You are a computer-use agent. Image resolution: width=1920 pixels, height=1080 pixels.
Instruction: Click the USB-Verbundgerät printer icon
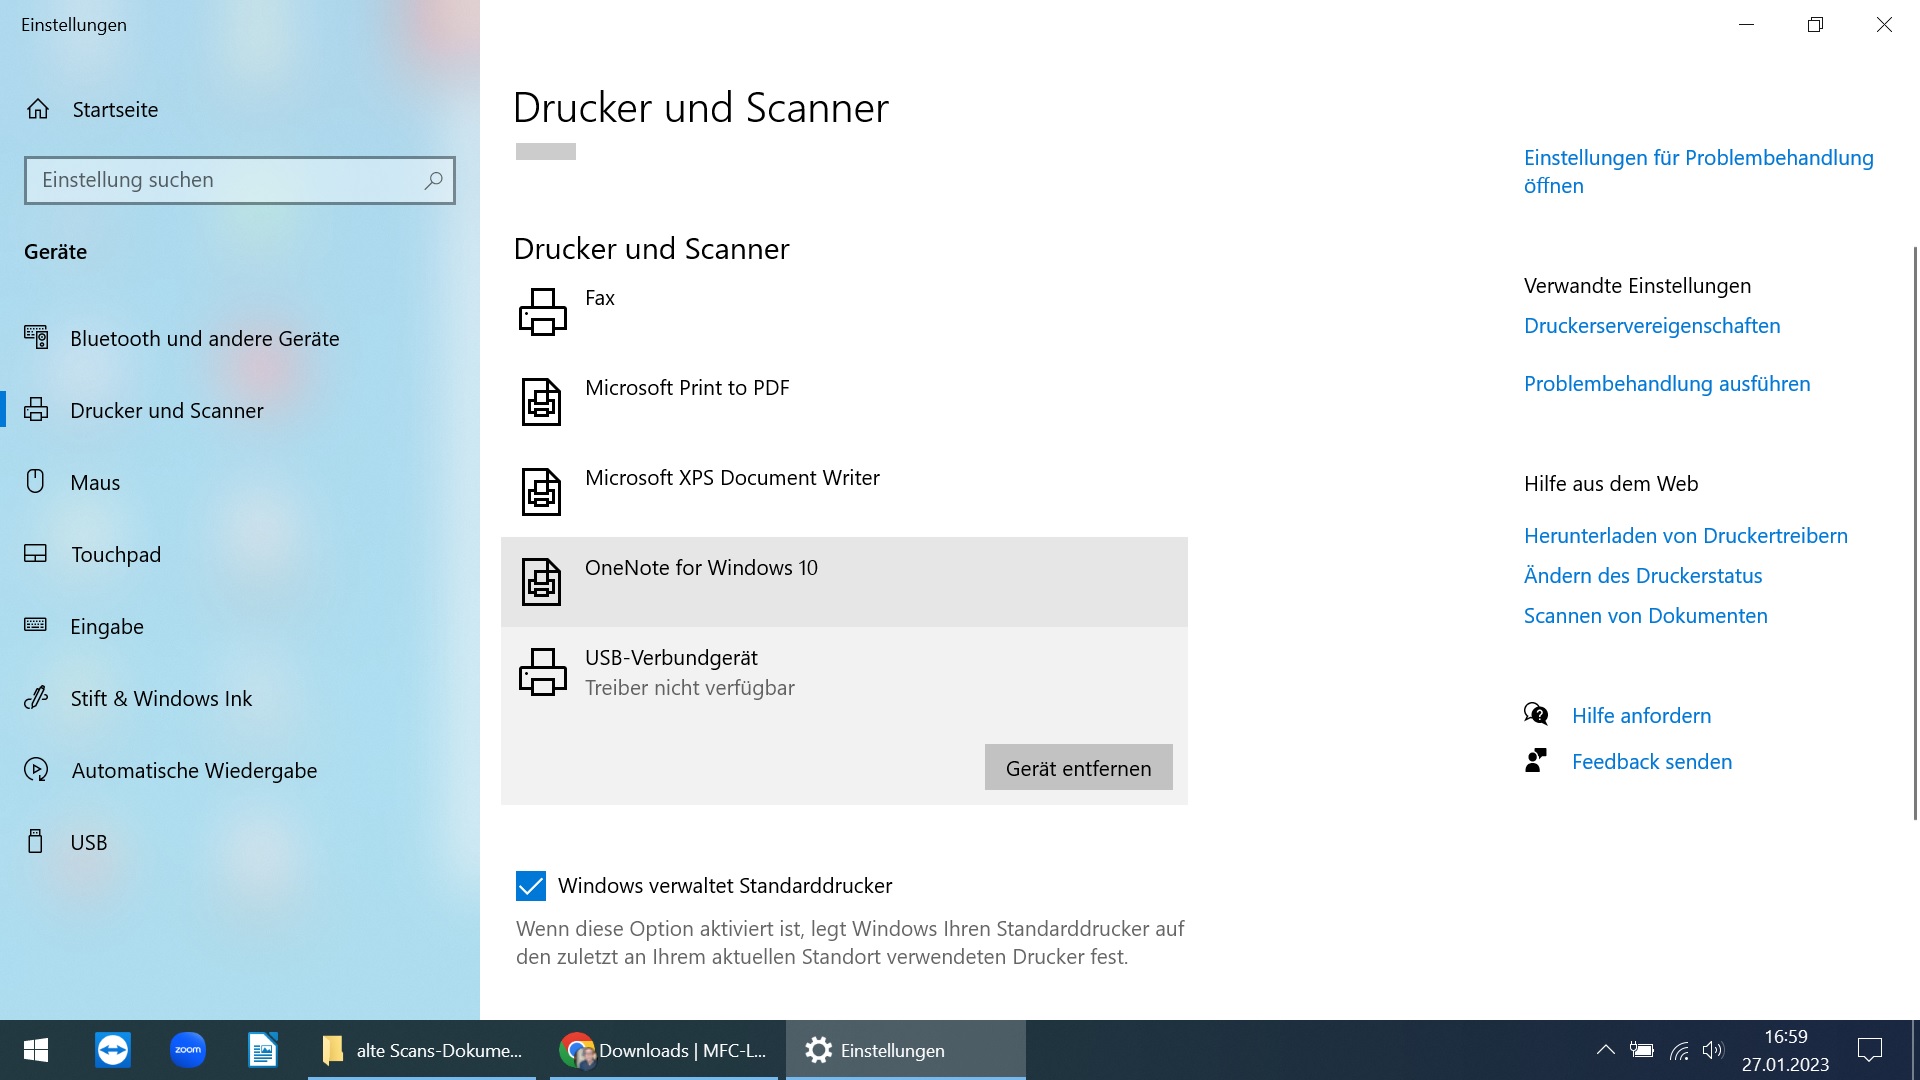coord(542,671)
